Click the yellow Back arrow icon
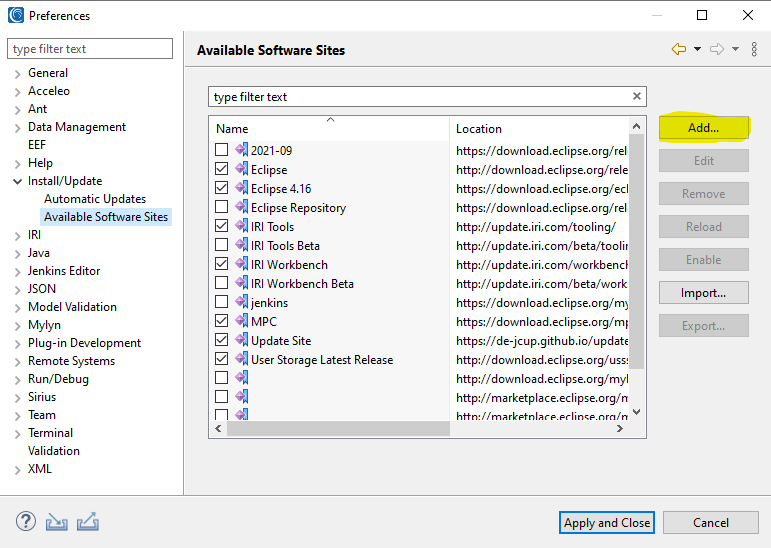Image resolution: width=771 pixels, height=548 pixels. 679,49
